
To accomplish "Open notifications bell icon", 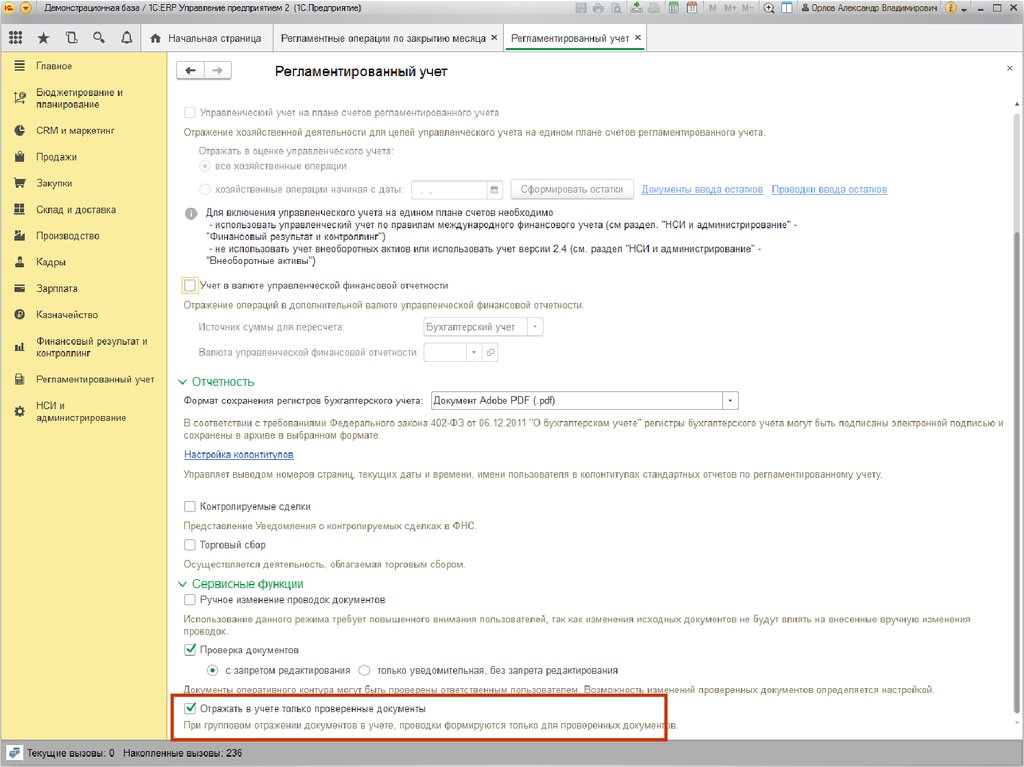I will [126, 38].
